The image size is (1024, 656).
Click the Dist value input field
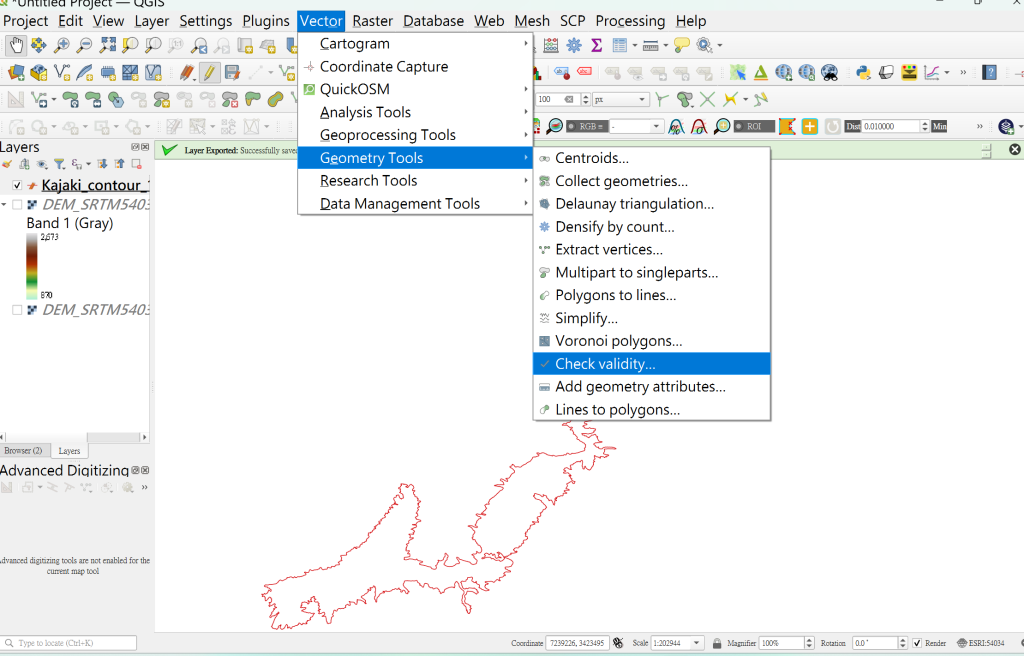(x=891, y=126)
